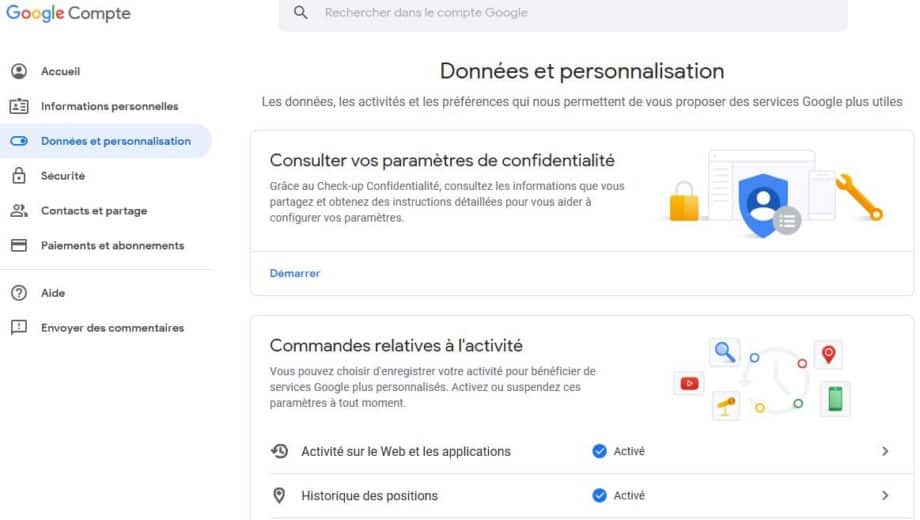
Task: Open the Aide link
Action: pyautogui.click(x=53, y=293)
